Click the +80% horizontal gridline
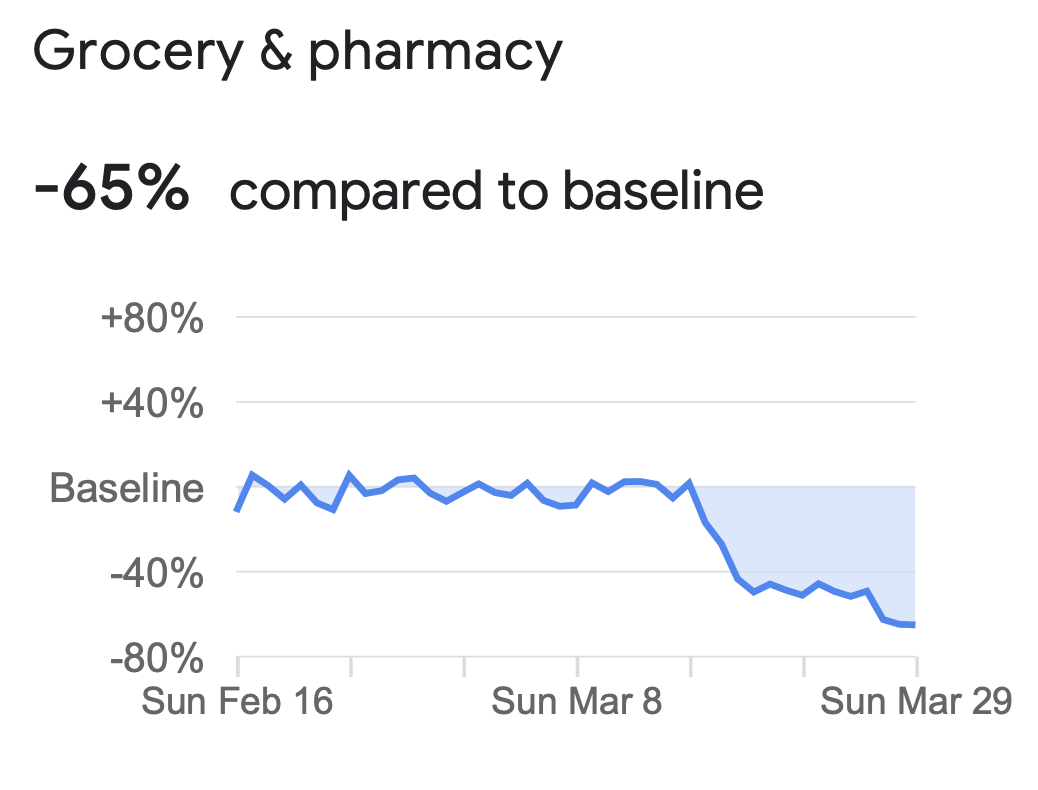 (x=575, y=317)
